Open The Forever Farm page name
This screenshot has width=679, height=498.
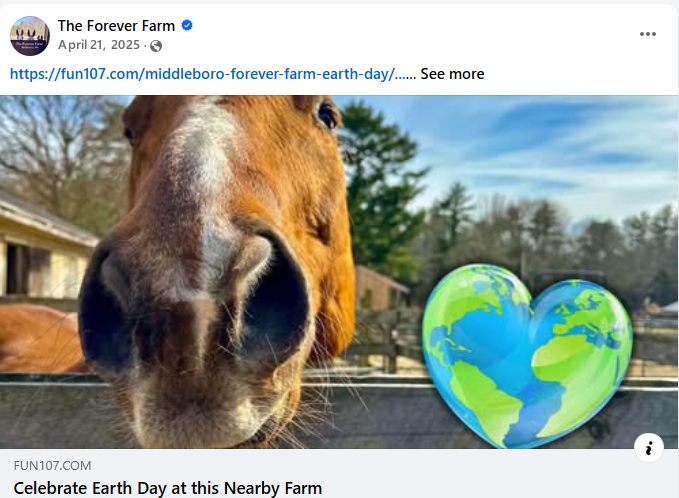point(116,25)
